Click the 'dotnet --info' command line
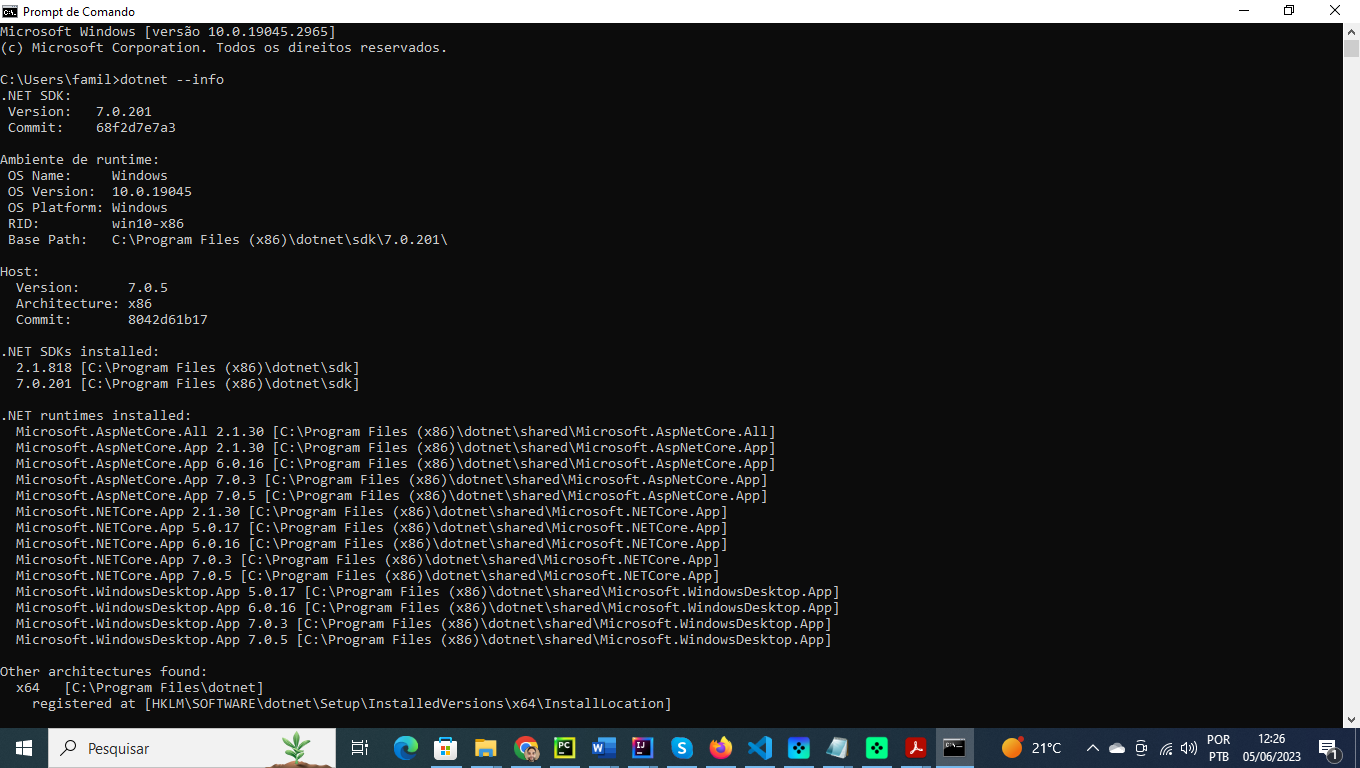The image size is (1360, 768). 112,79
